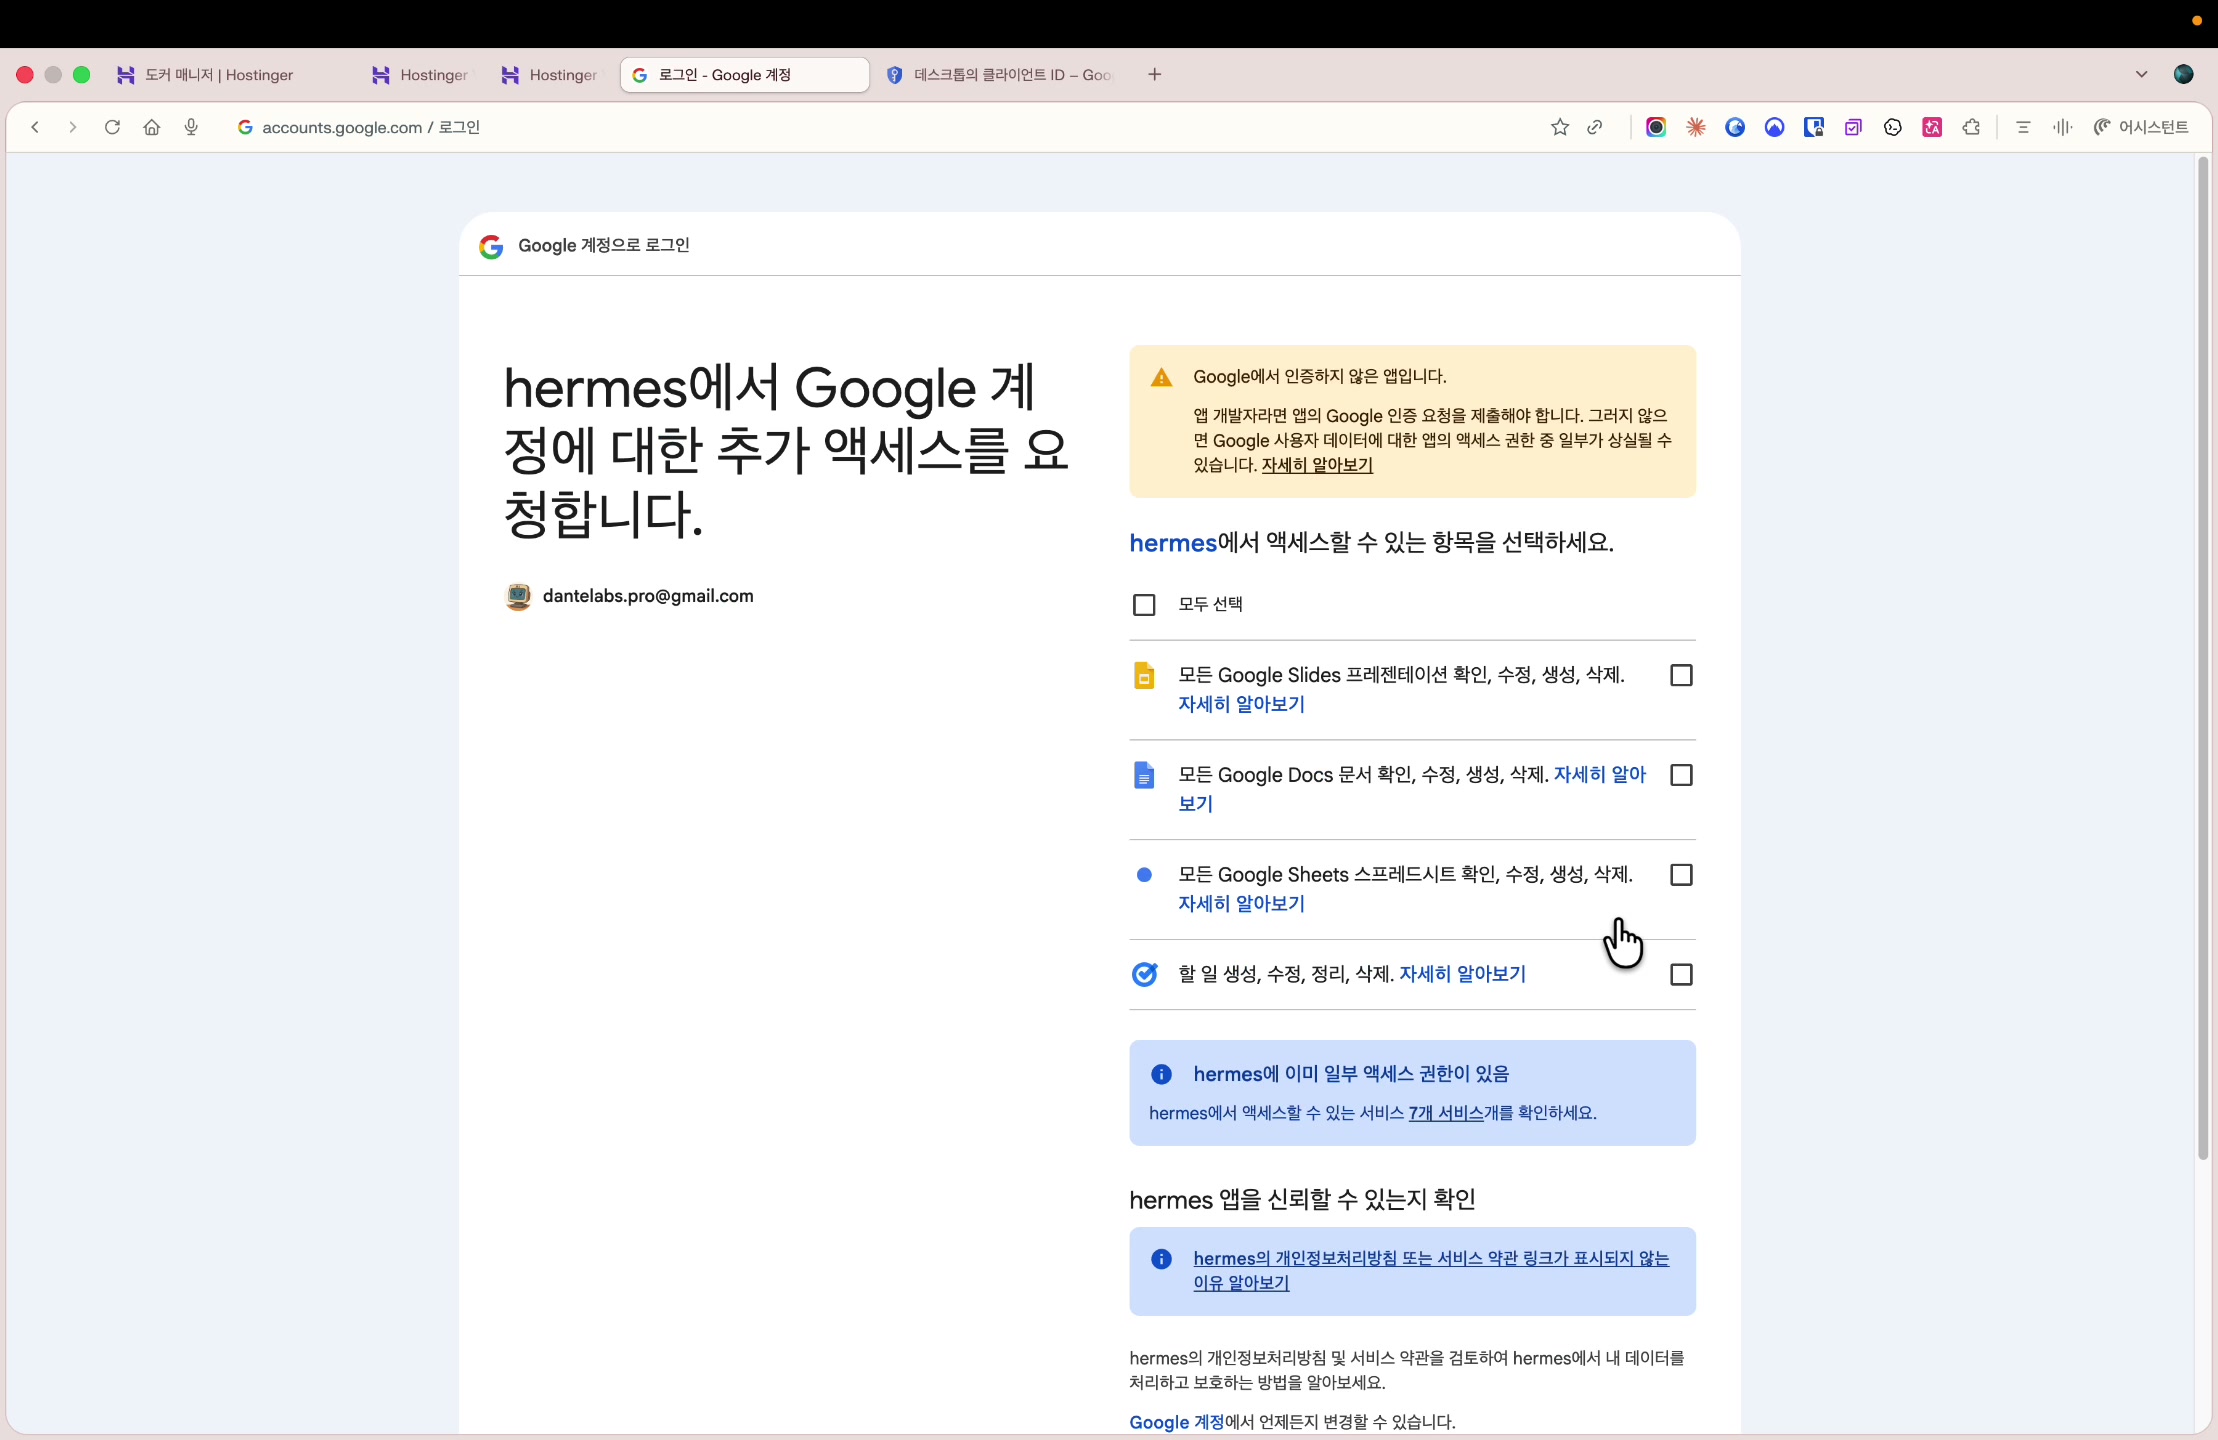2218x1440 pixels.
Task: Enable Google Slides access checkbox
Action: tap(1682, 676)
